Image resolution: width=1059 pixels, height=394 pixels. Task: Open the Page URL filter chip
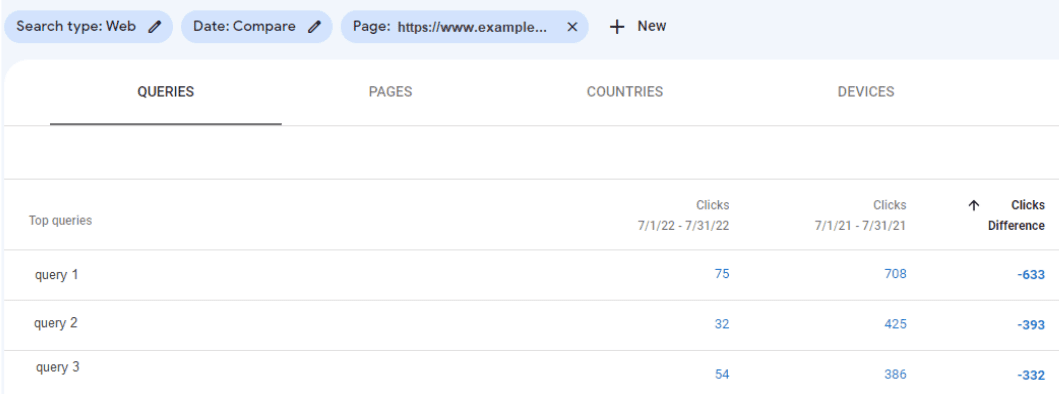(x=465, y=27)
